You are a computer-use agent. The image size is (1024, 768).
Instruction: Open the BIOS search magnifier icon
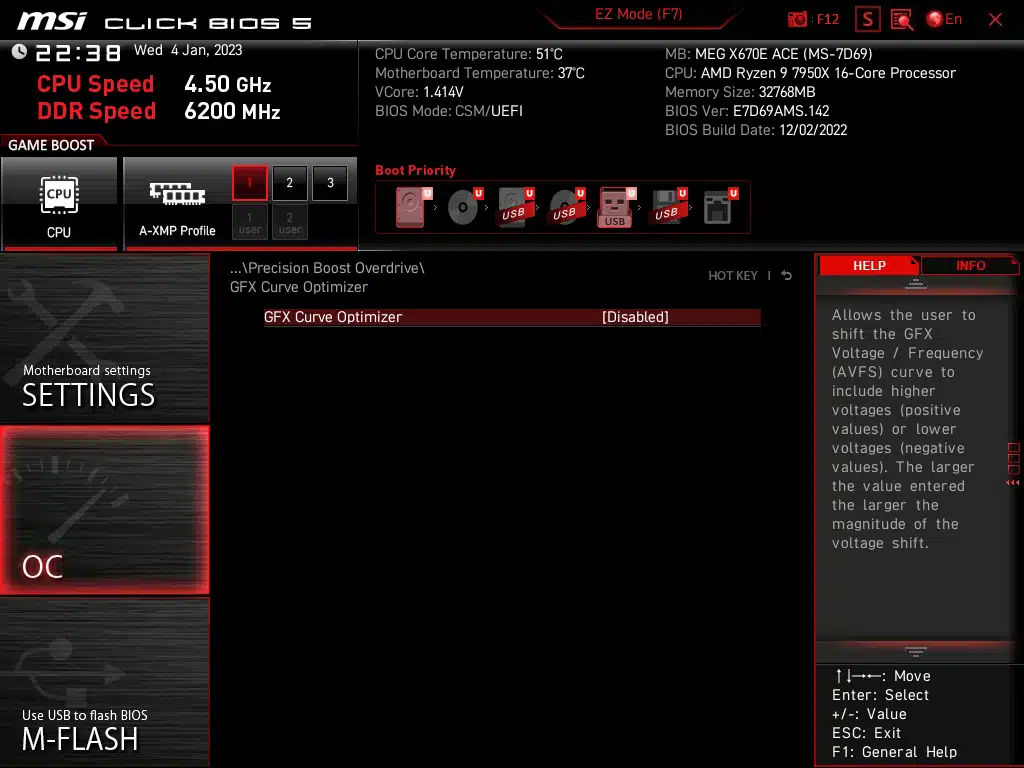pyautogui.click(x=902, y=20)
